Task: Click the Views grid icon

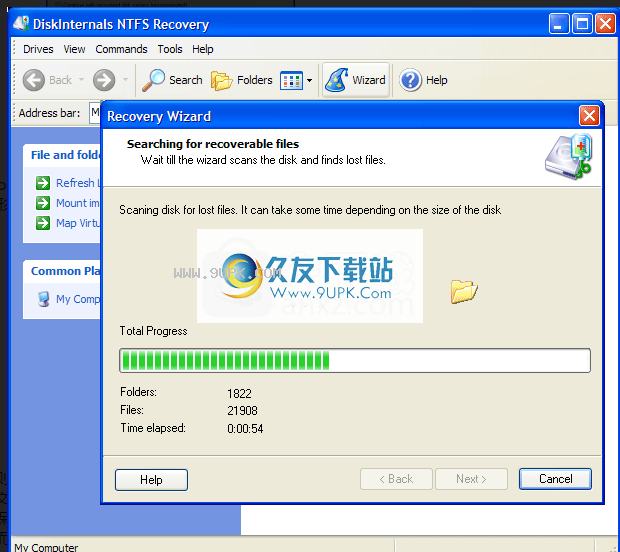Action: (291, 81)
